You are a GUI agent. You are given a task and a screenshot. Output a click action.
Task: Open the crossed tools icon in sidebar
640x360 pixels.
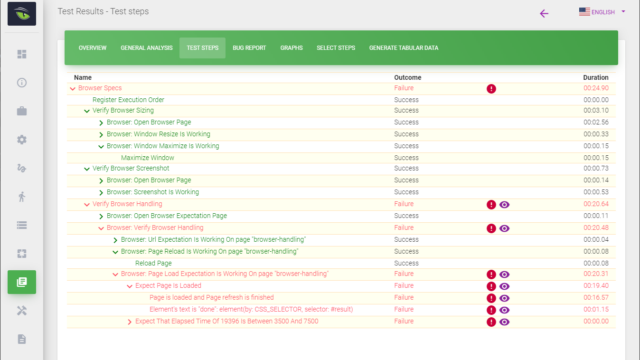click(x=22, y=311)
